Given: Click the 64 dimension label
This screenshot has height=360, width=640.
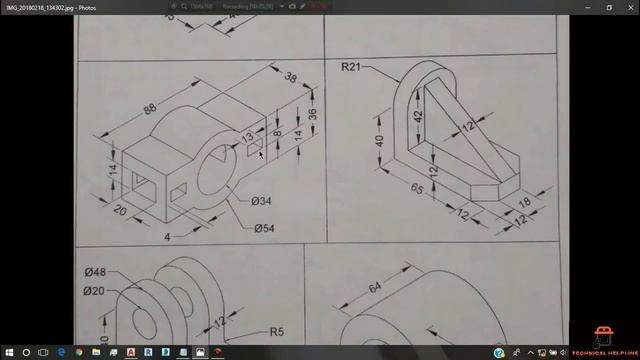Looking at the screenshot, I should pyautogui.click(x=375, y=287).
